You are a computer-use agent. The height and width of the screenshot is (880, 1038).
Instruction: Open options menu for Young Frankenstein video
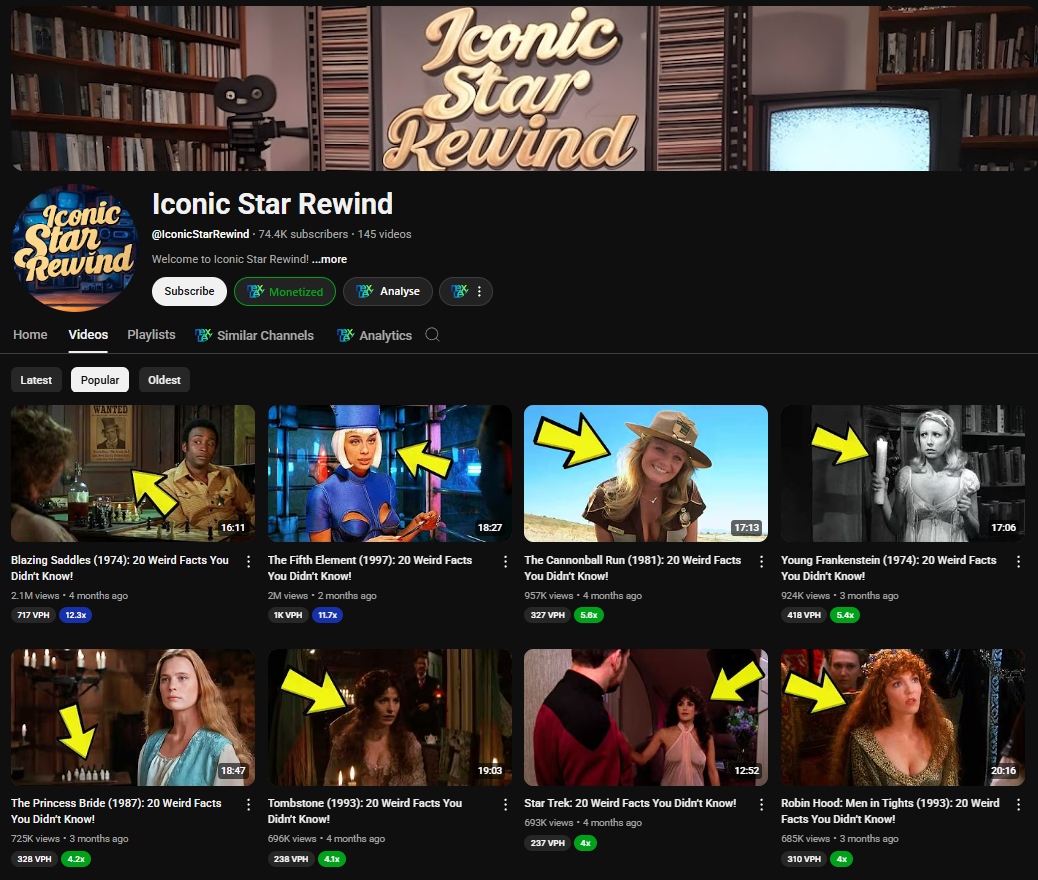tap(1019, 562)
